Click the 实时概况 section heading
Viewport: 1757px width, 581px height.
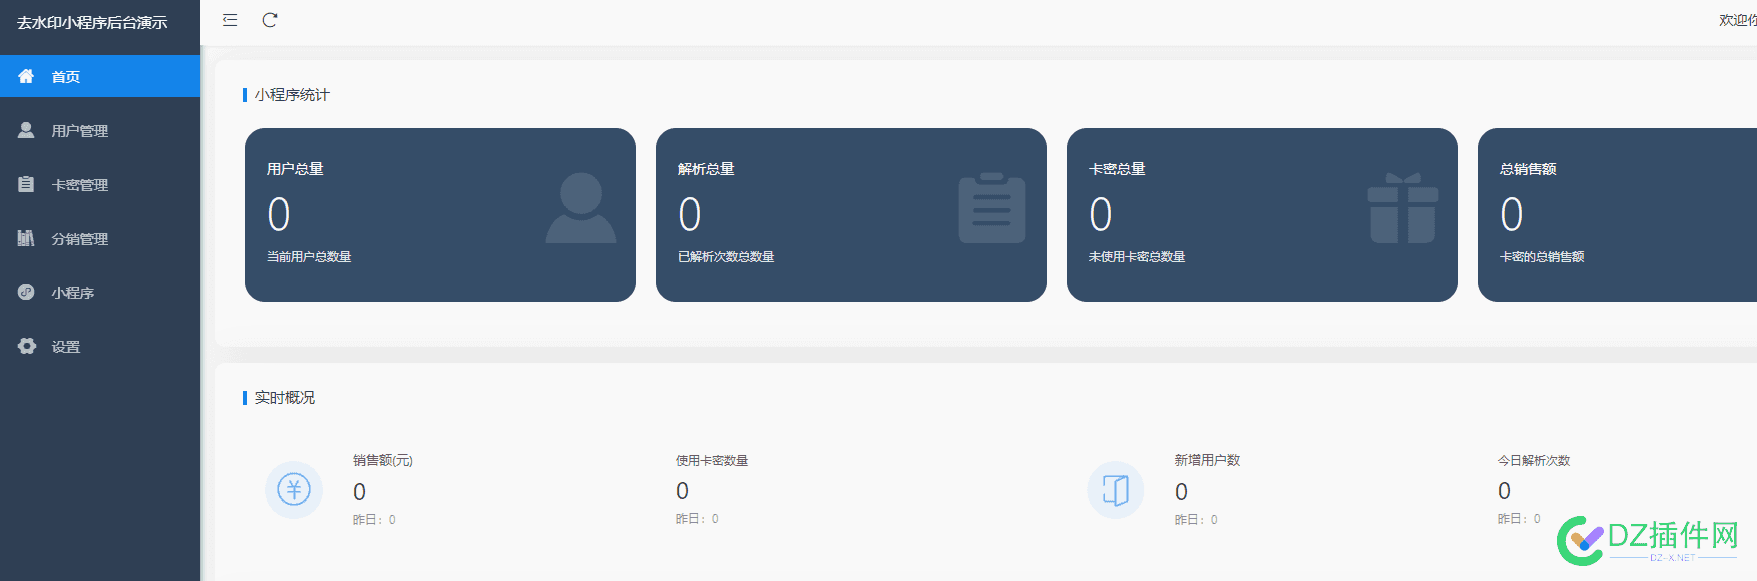pyautogui.click(x=285, y=398)
